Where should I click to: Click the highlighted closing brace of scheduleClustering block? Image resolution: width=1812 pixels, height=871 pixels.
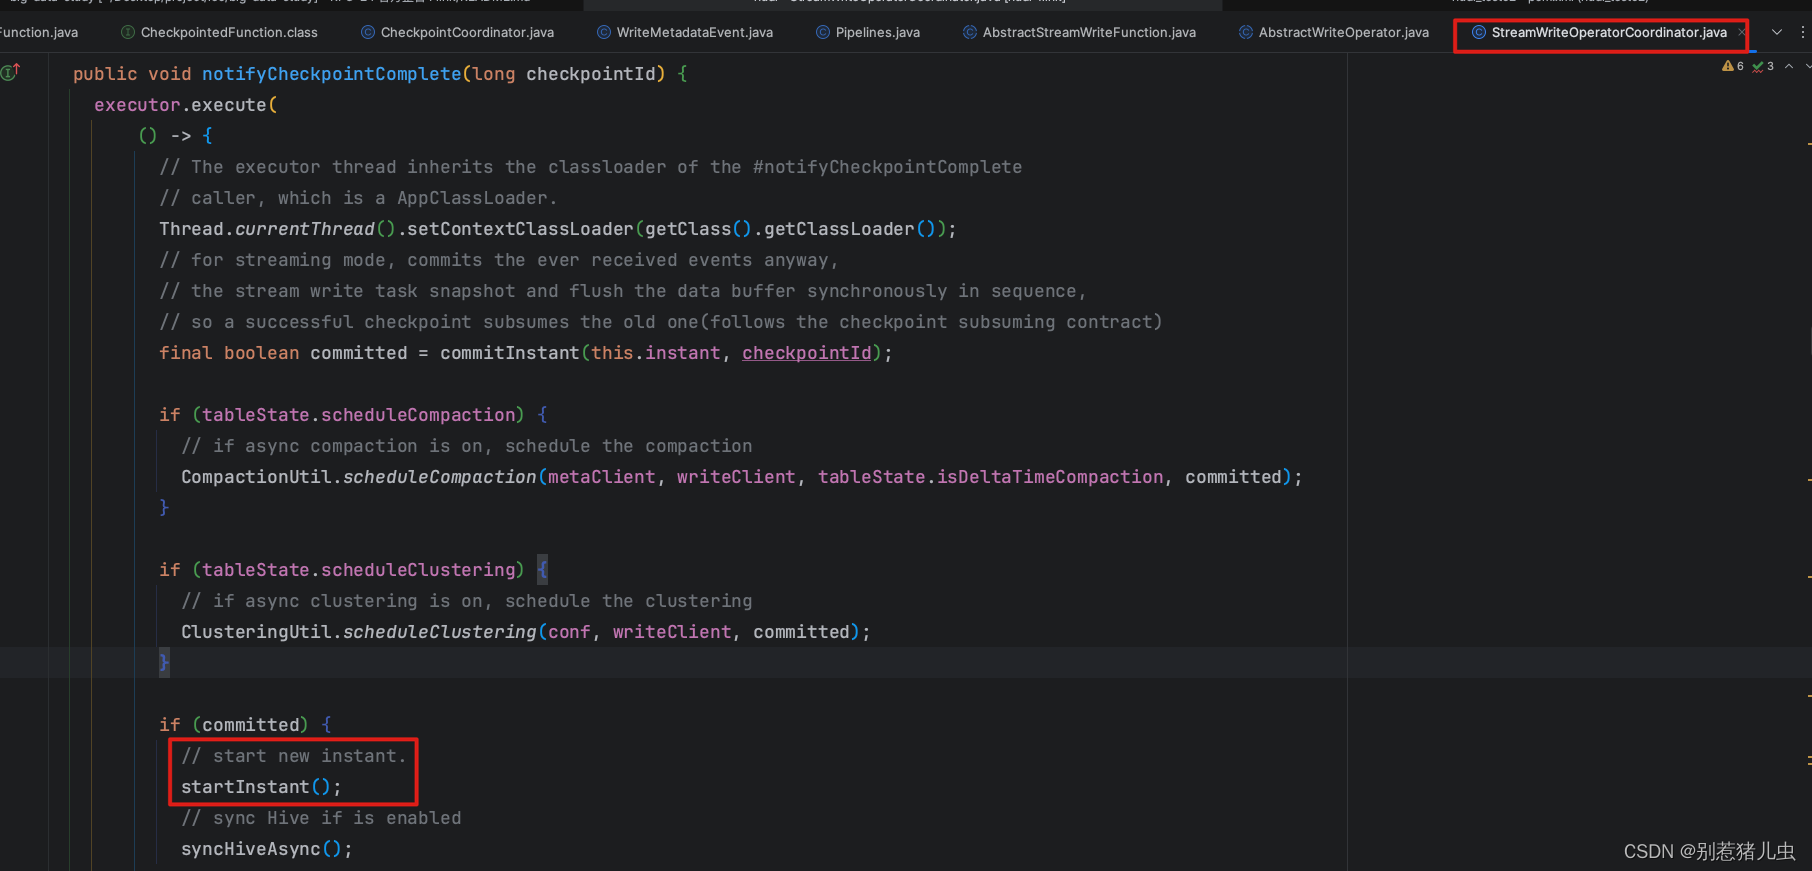coord(164,663)
